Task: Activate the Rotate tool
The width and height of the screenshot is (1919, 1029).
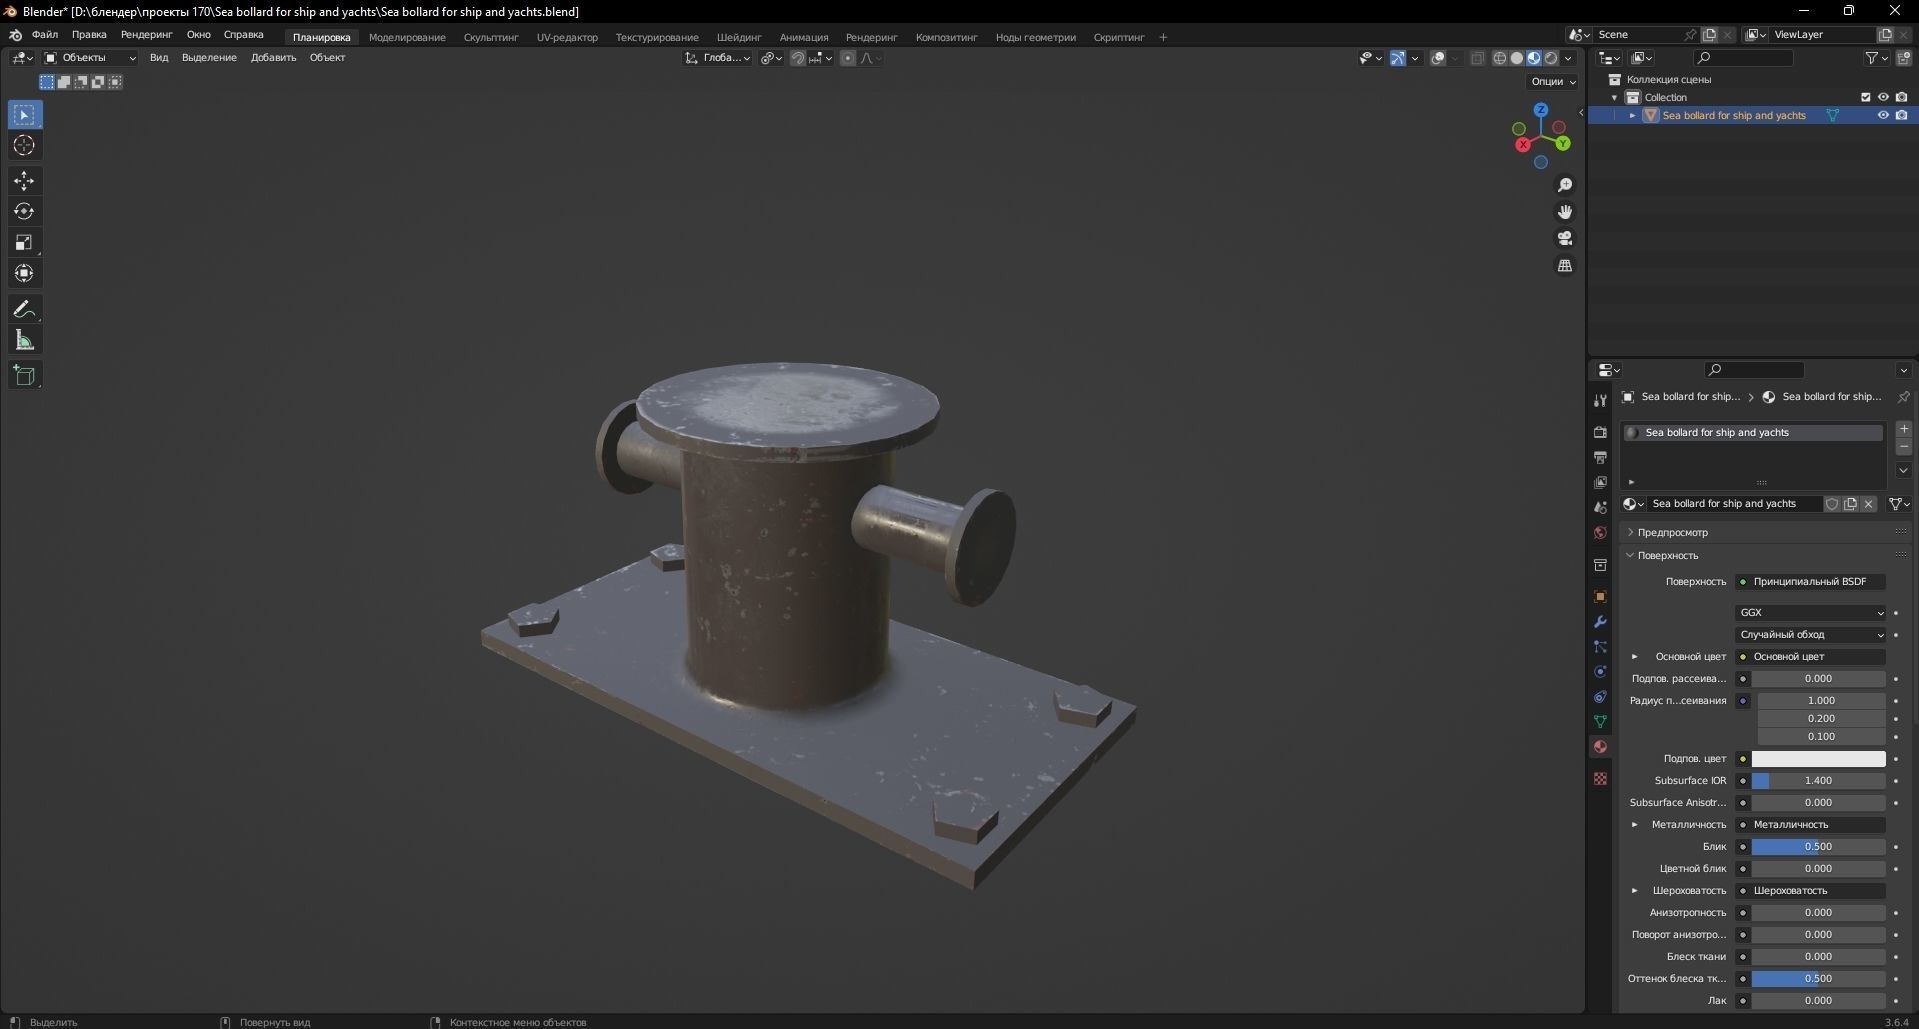Action: (24, 212)
